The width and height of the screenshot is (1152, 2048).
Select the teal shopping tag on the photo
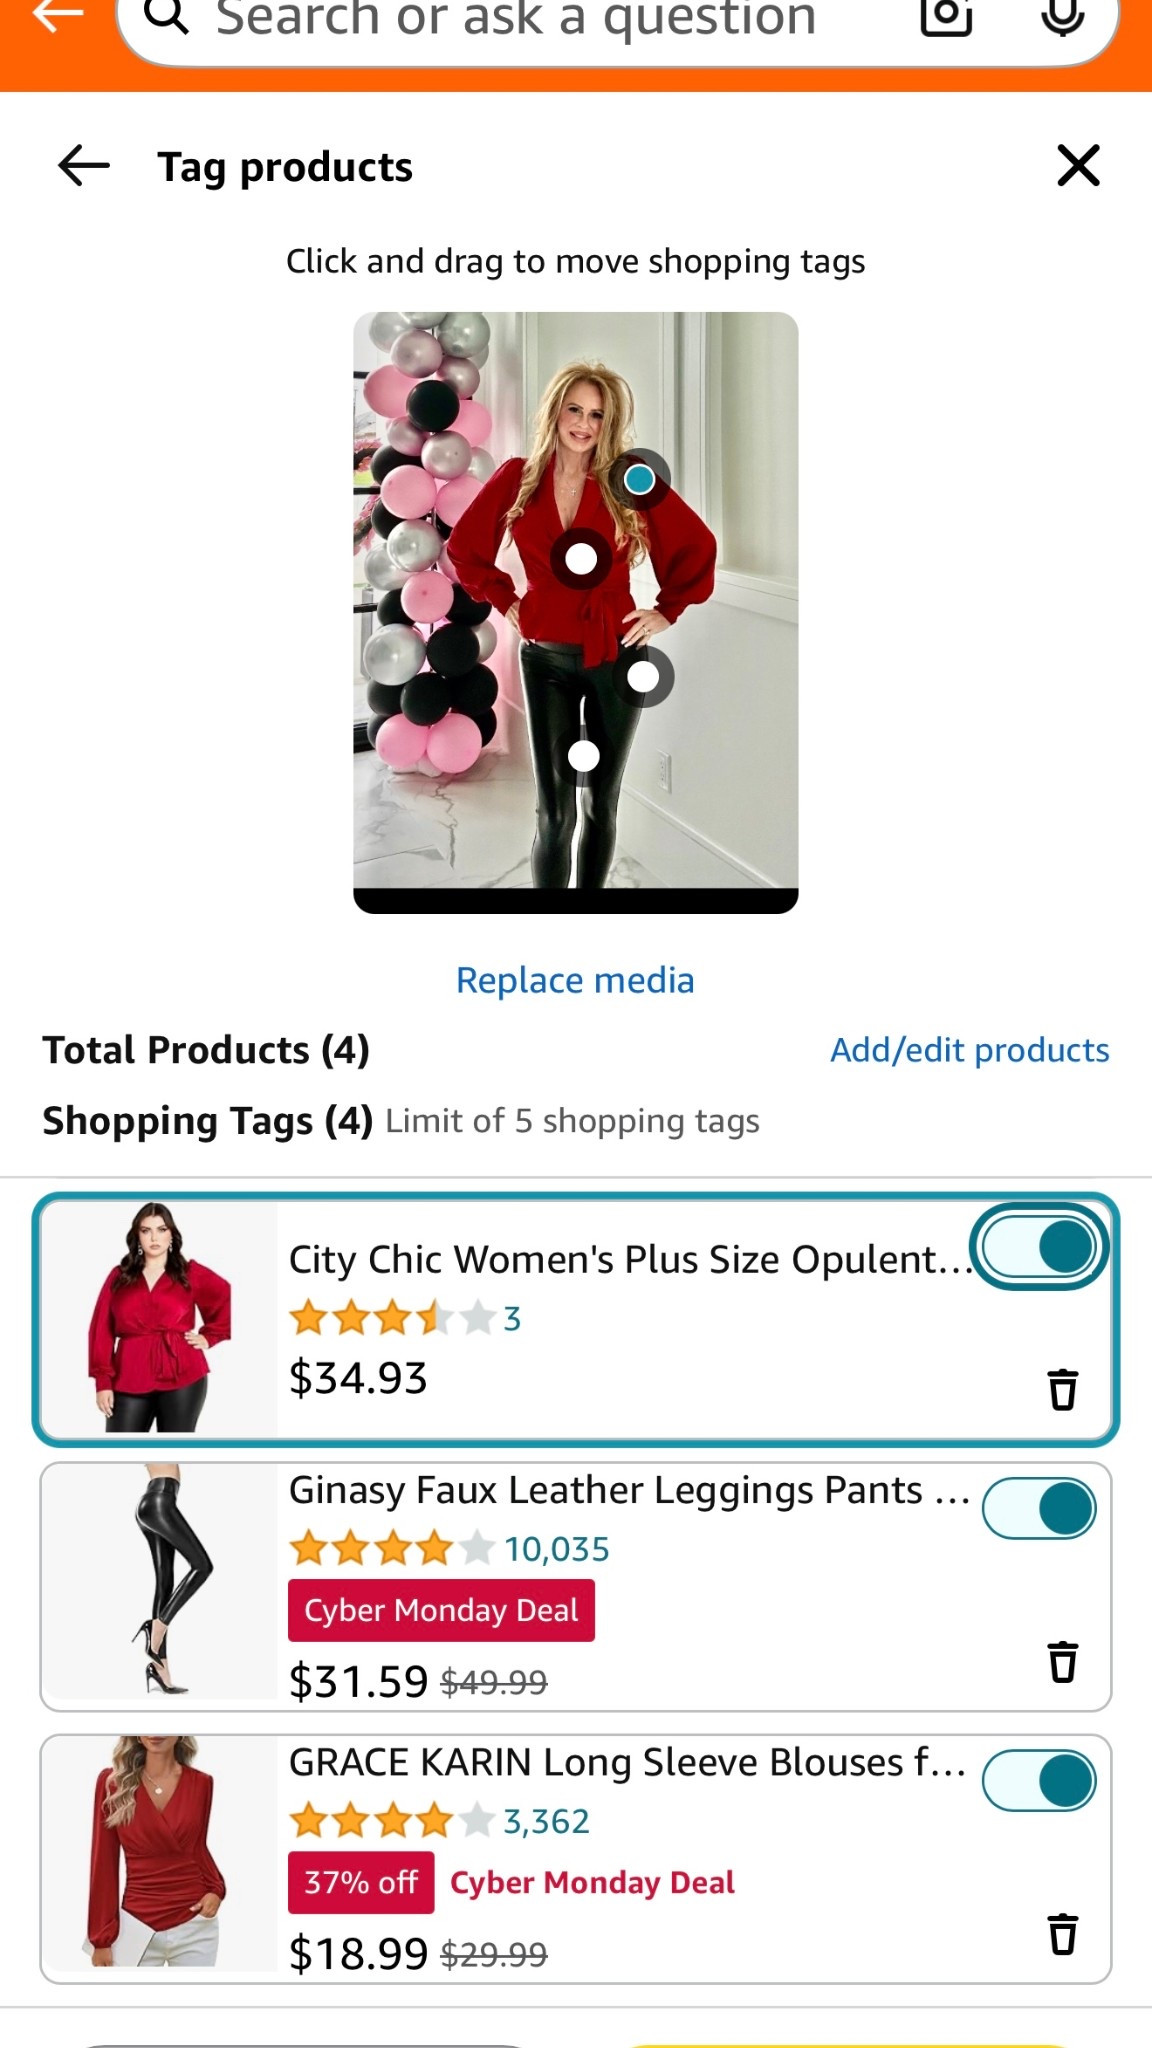coord(640,480)
